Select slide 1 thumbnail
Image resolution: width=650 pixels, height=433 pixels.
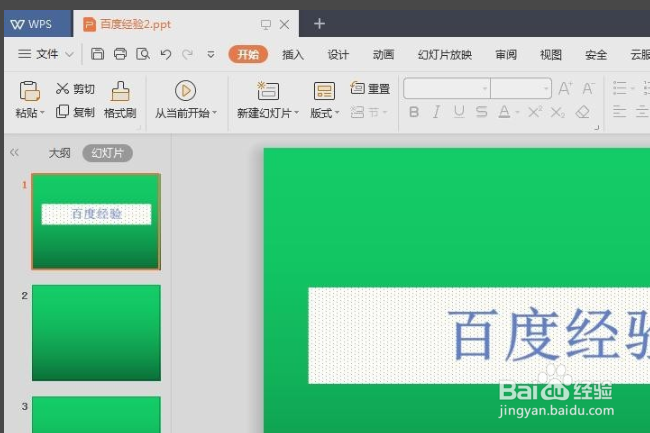96,222
